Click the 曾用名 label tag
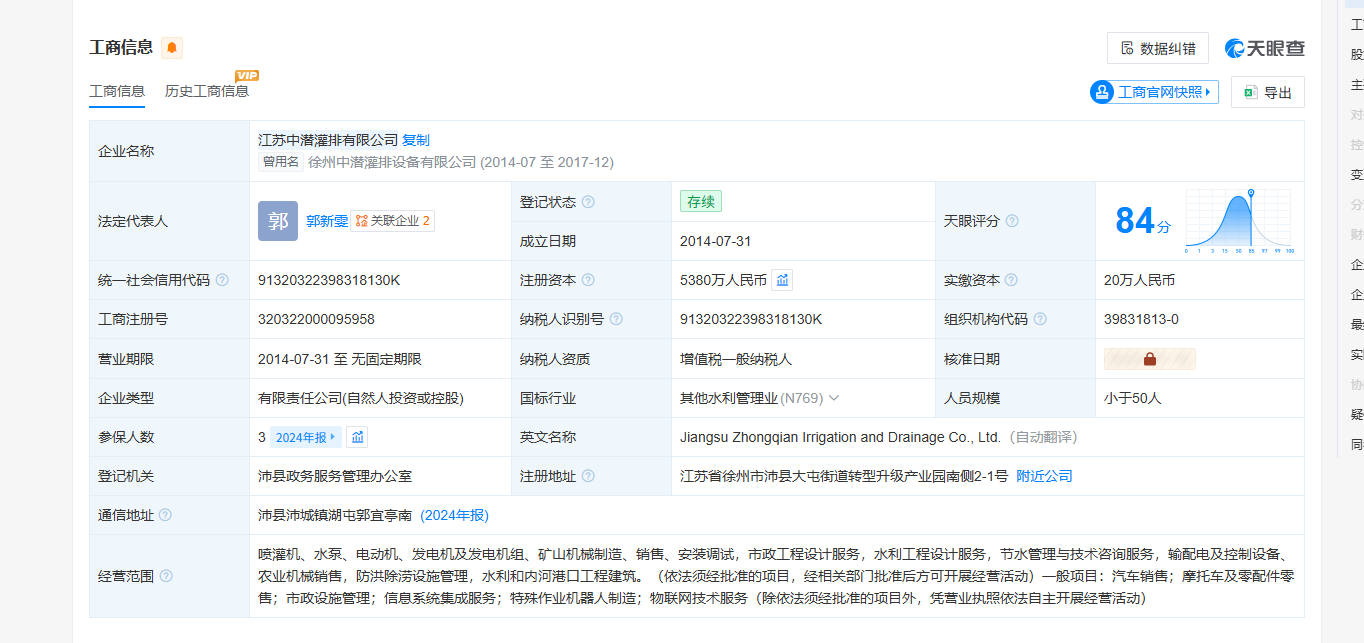 (281, 162)
